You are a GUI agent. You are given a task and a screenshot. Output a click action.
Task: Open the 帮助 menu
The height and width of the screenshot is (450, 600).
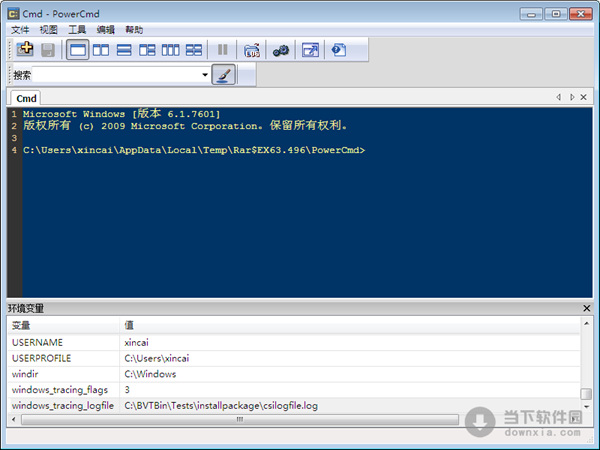coord(134,29)
